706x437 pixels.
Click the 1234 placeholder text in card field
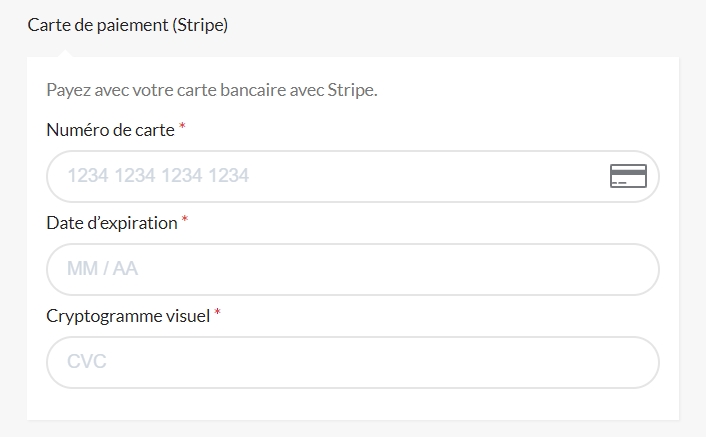click(x=158, y=176)
